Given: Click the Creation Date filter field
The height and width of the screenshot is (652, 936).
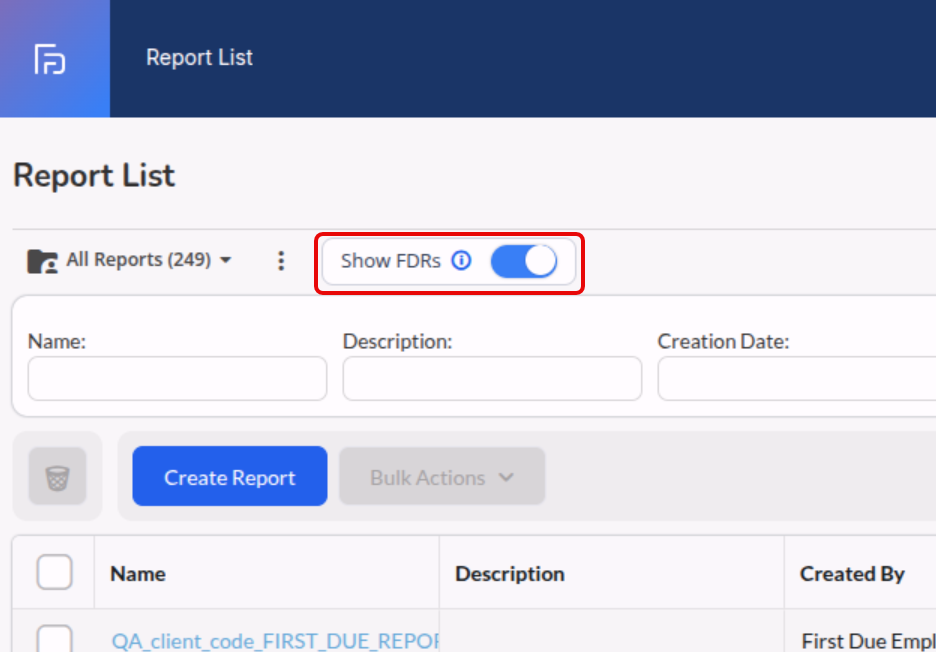Looking at the screenshot, I should click(797, 379).
